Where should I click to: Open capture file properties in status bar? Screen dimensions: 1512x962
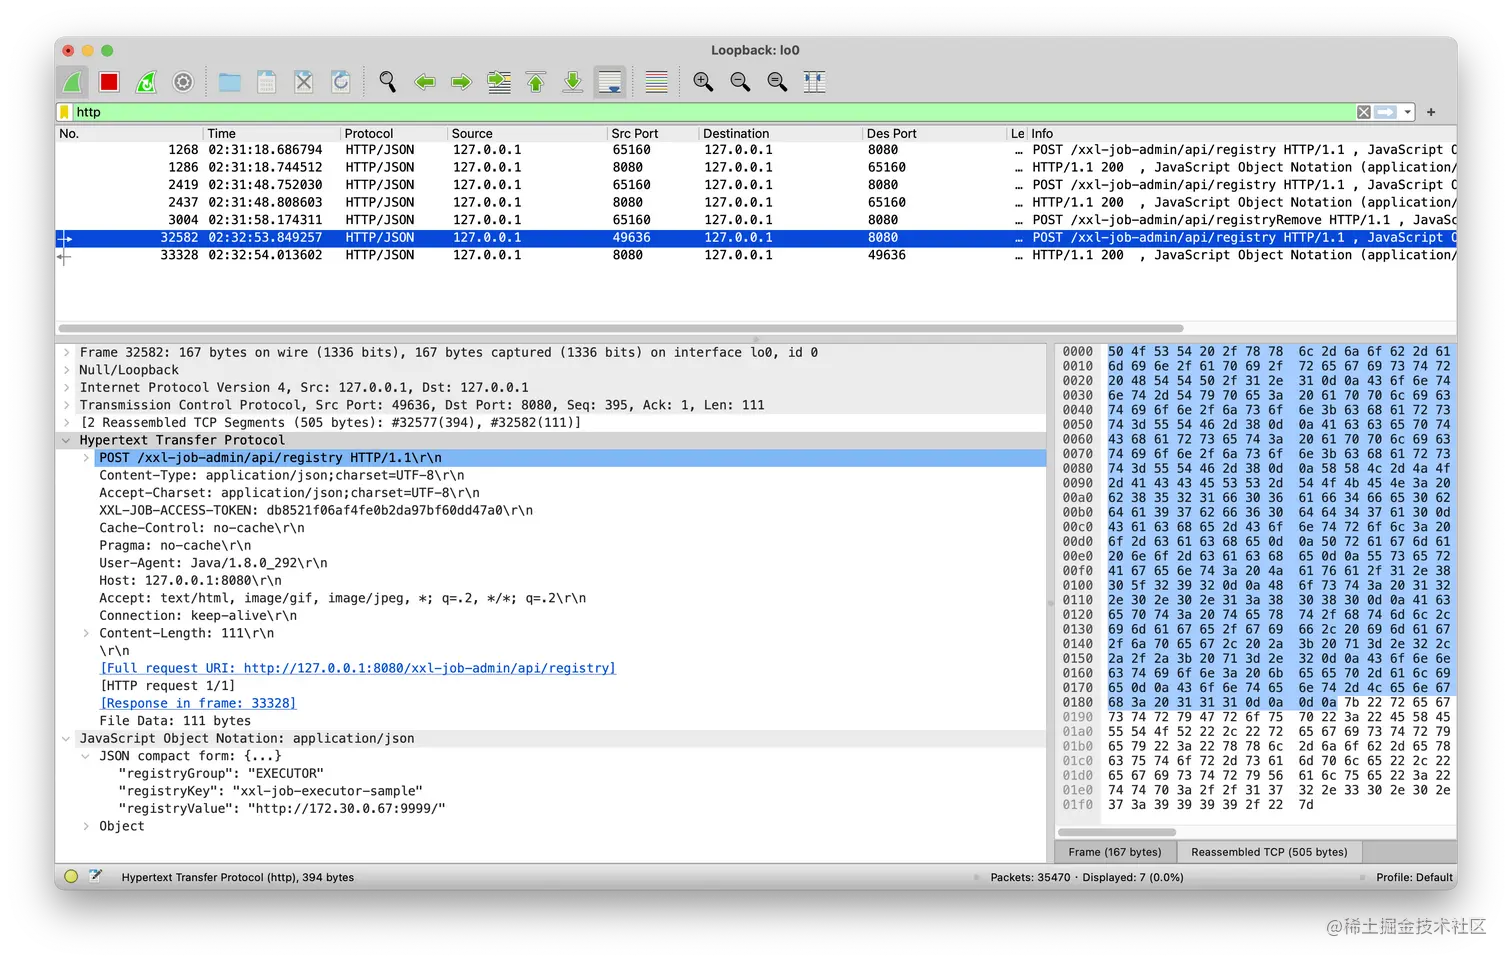pos(96,876)
